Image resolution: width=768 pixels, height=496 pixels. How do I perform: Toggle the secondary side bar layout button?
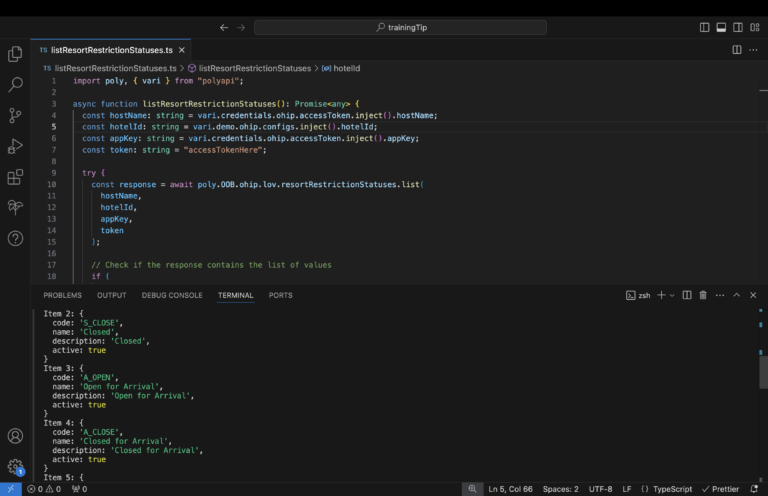(738, 27)
